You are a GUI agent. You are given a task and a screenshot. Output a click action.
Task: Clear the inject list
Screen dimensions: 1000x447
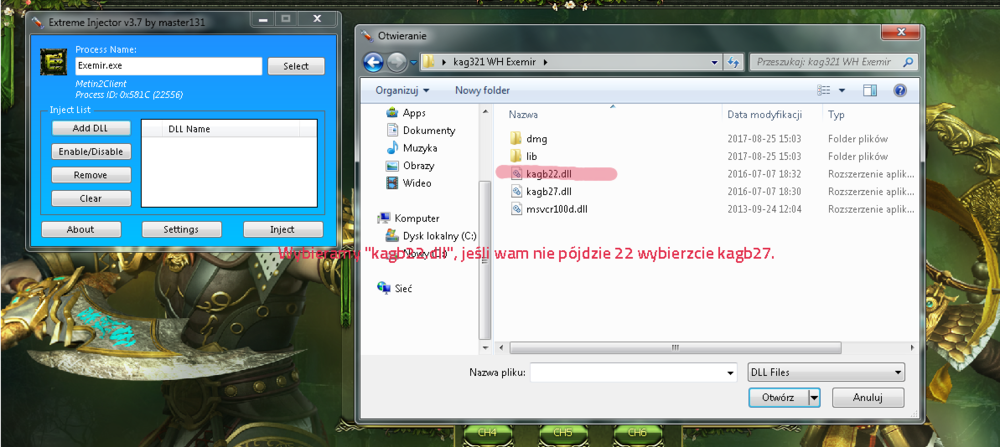coord(91,198)
